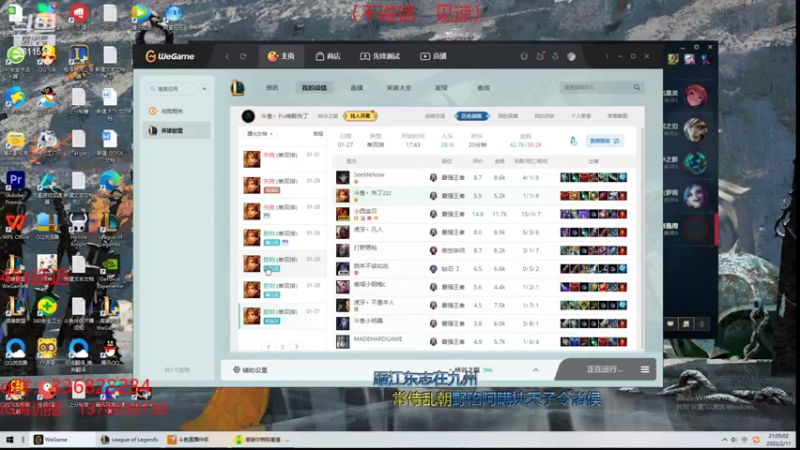The width and height of the screenshot is (800, 450).
Task: Show hidden system tray icons
Action: click(x=724, y=439)
